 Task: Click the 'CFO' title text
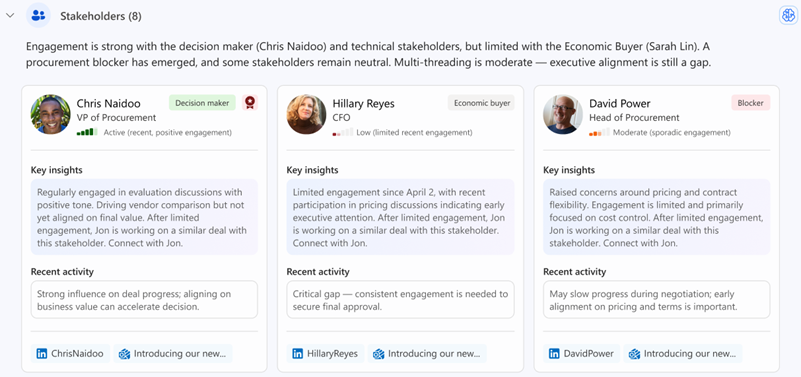pos(341,117)
